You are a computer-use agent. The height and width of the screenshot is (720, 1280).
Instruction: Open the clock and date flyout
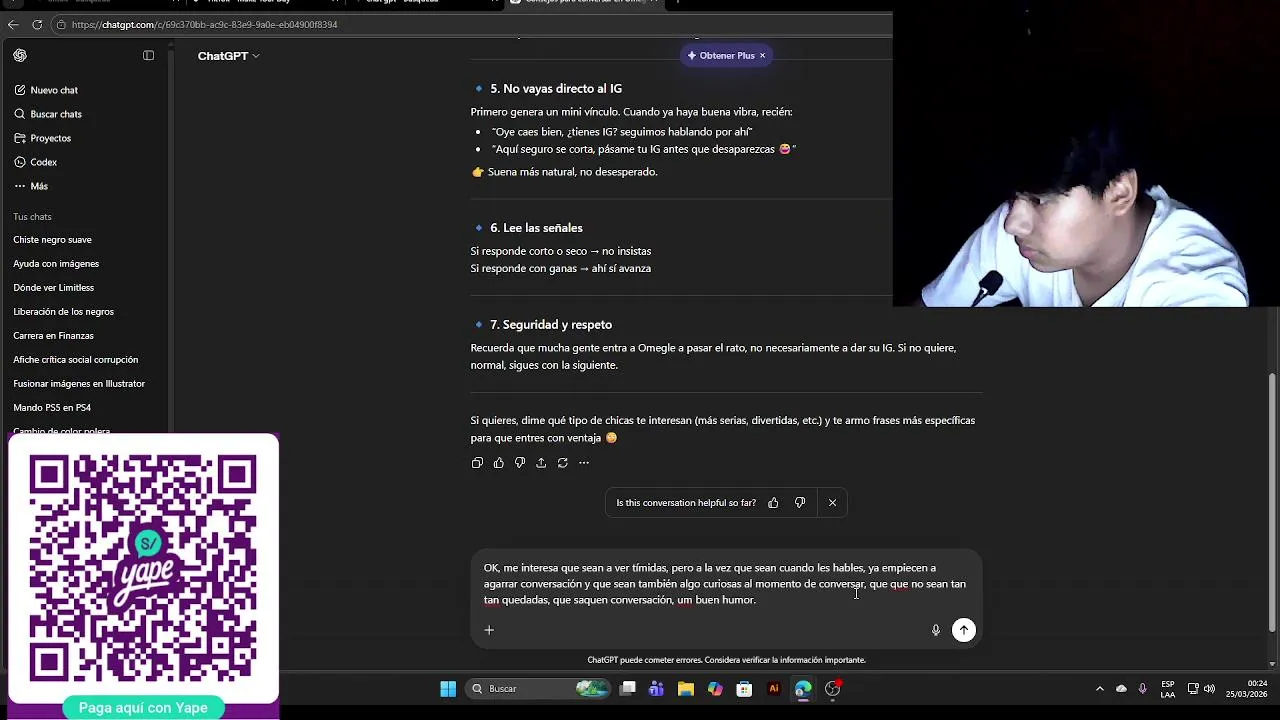click(x=1248, y=689)
